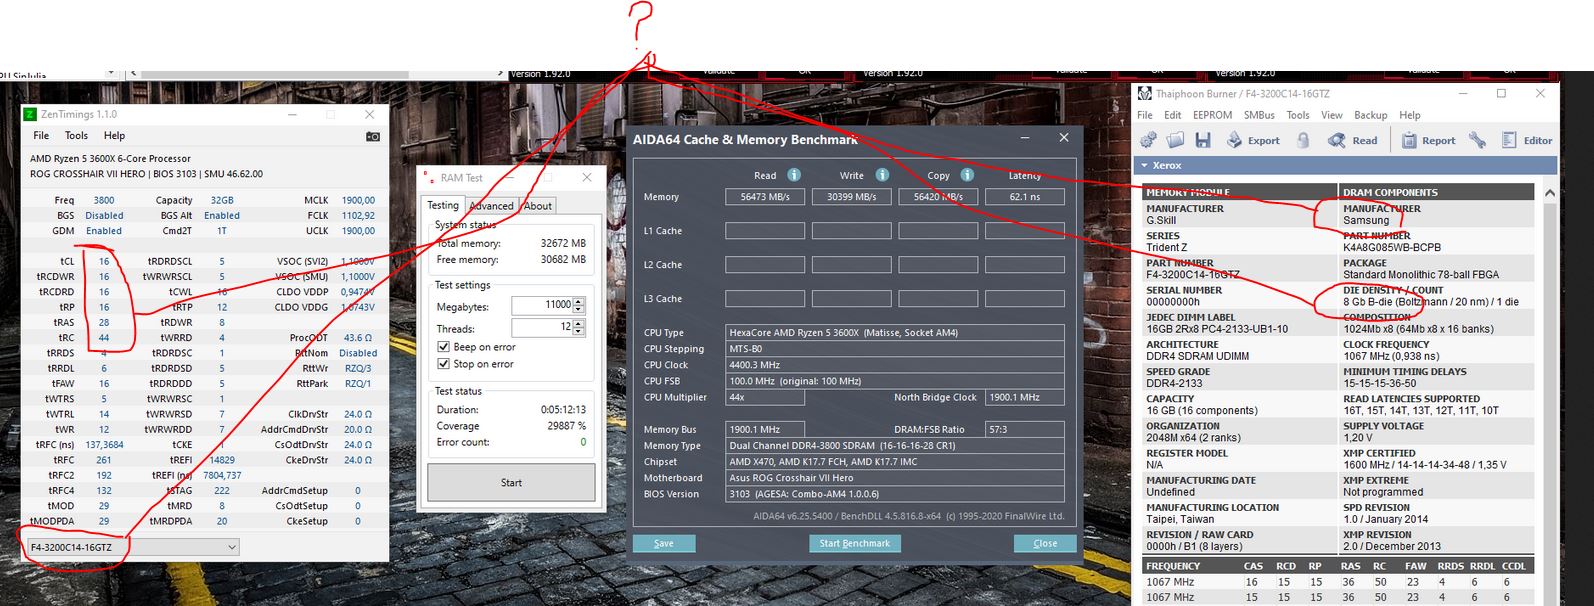Collapse the Xerox section in Thaiphoon Burner
This screenshot has height=606, width=1594.
(x=1144, y=165)
